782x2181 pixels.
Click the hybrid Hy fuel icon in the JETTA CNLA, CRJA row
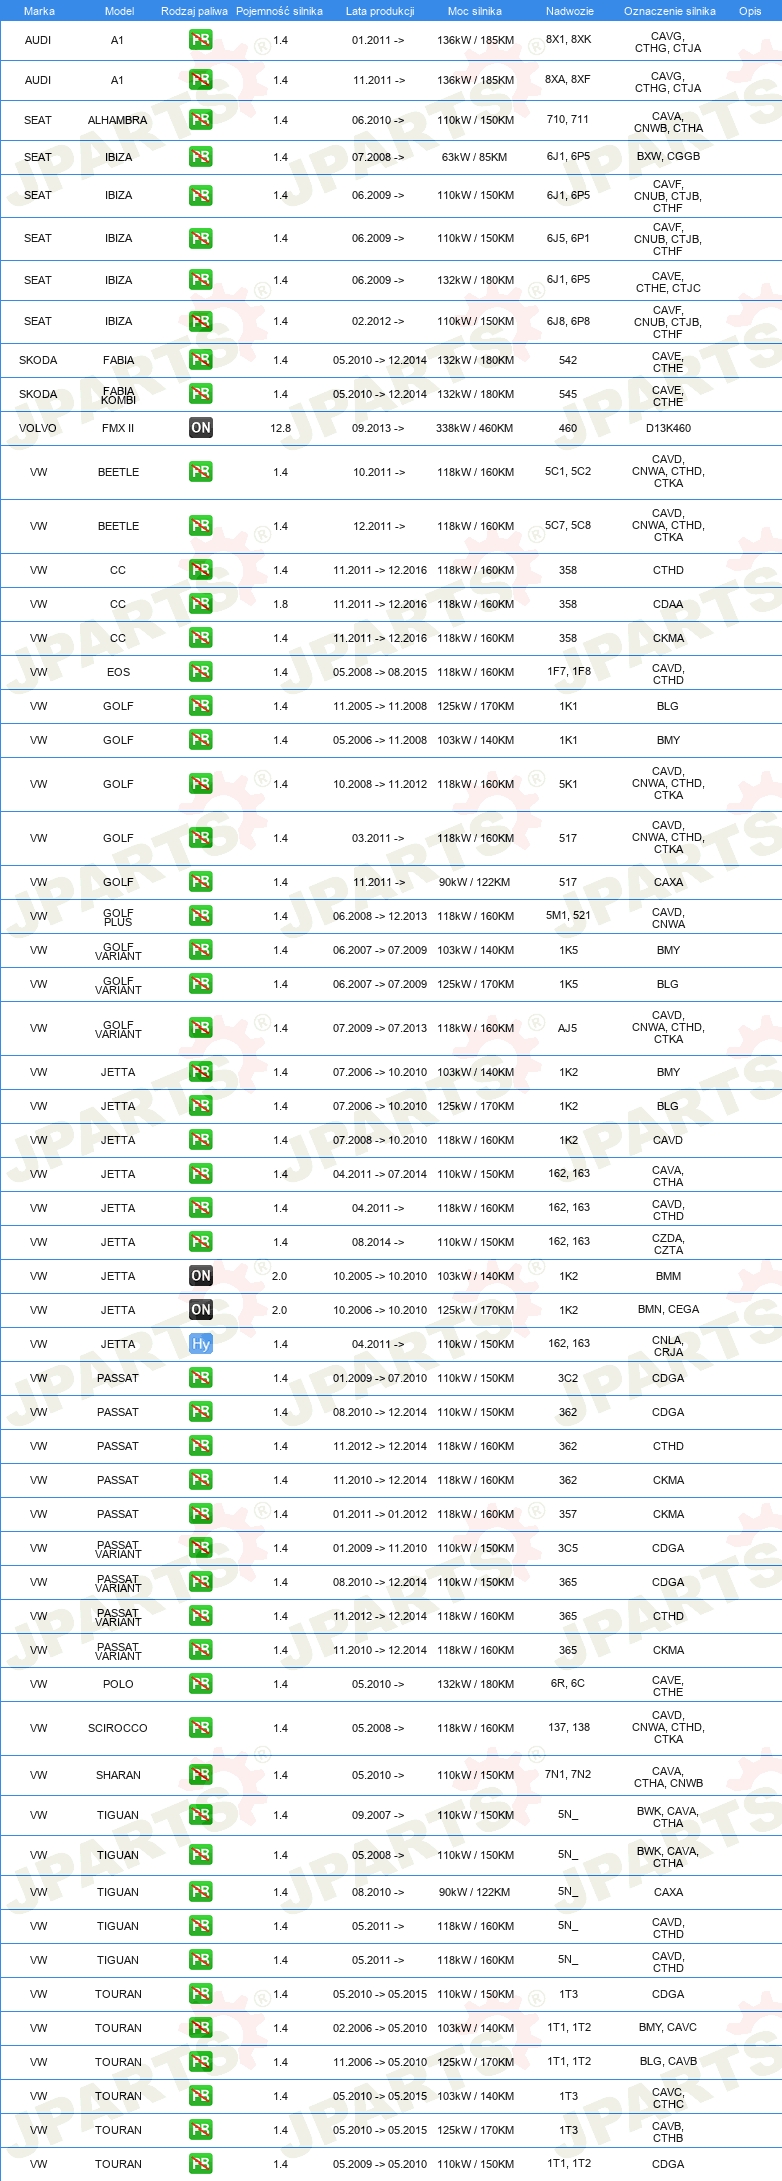pos(201,1344)
